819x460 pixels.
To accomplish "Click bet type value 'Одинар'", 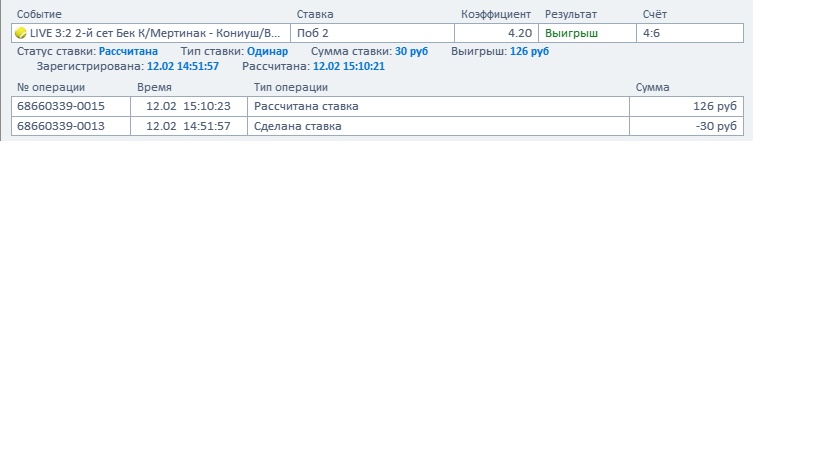I will pos(267,51).
